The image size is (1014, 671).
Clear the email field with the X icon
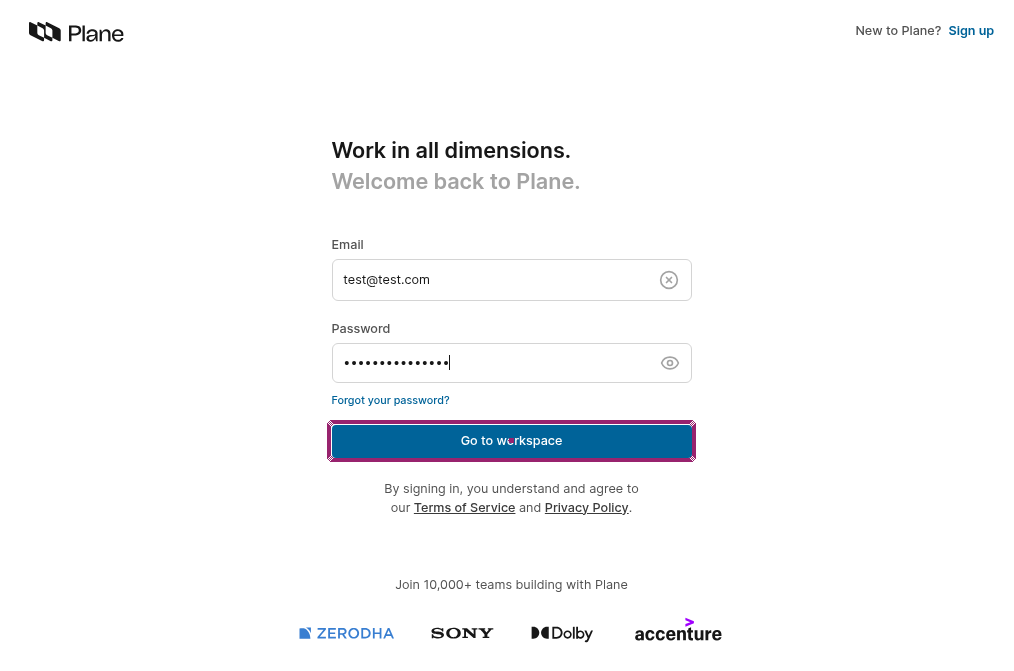(669, 281)
